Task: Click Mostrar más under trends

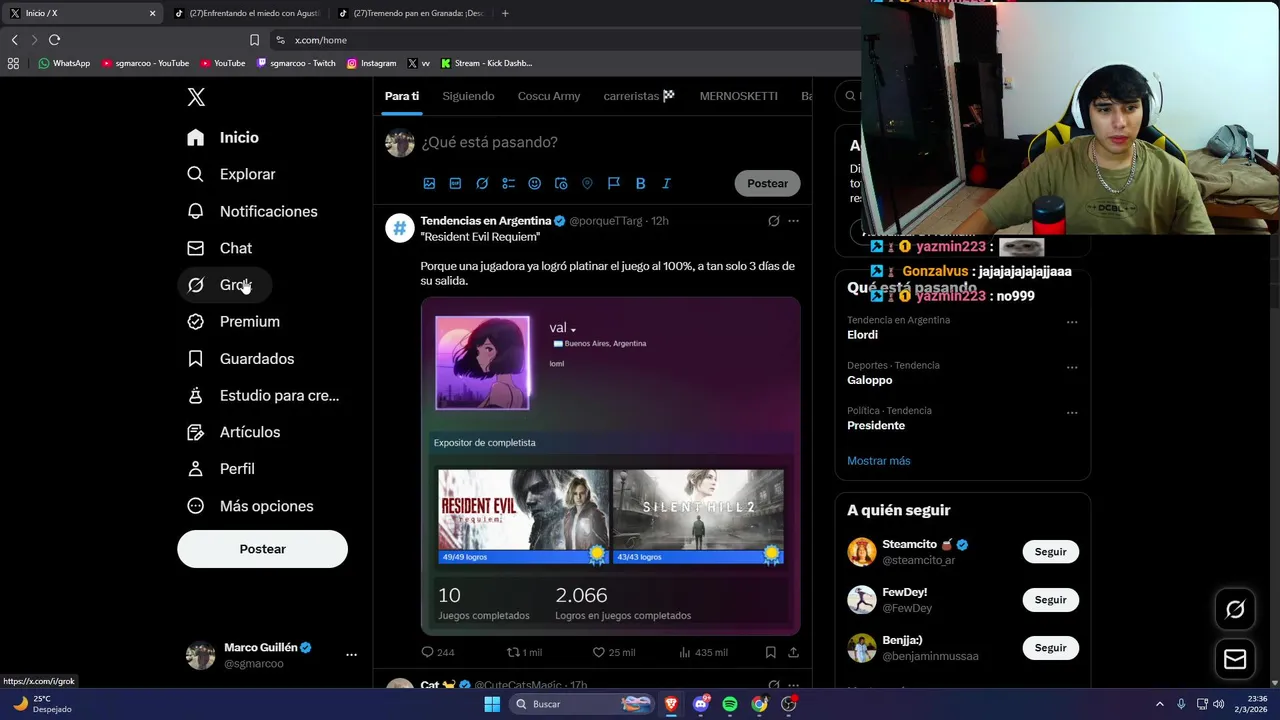Action: point(879,461)
